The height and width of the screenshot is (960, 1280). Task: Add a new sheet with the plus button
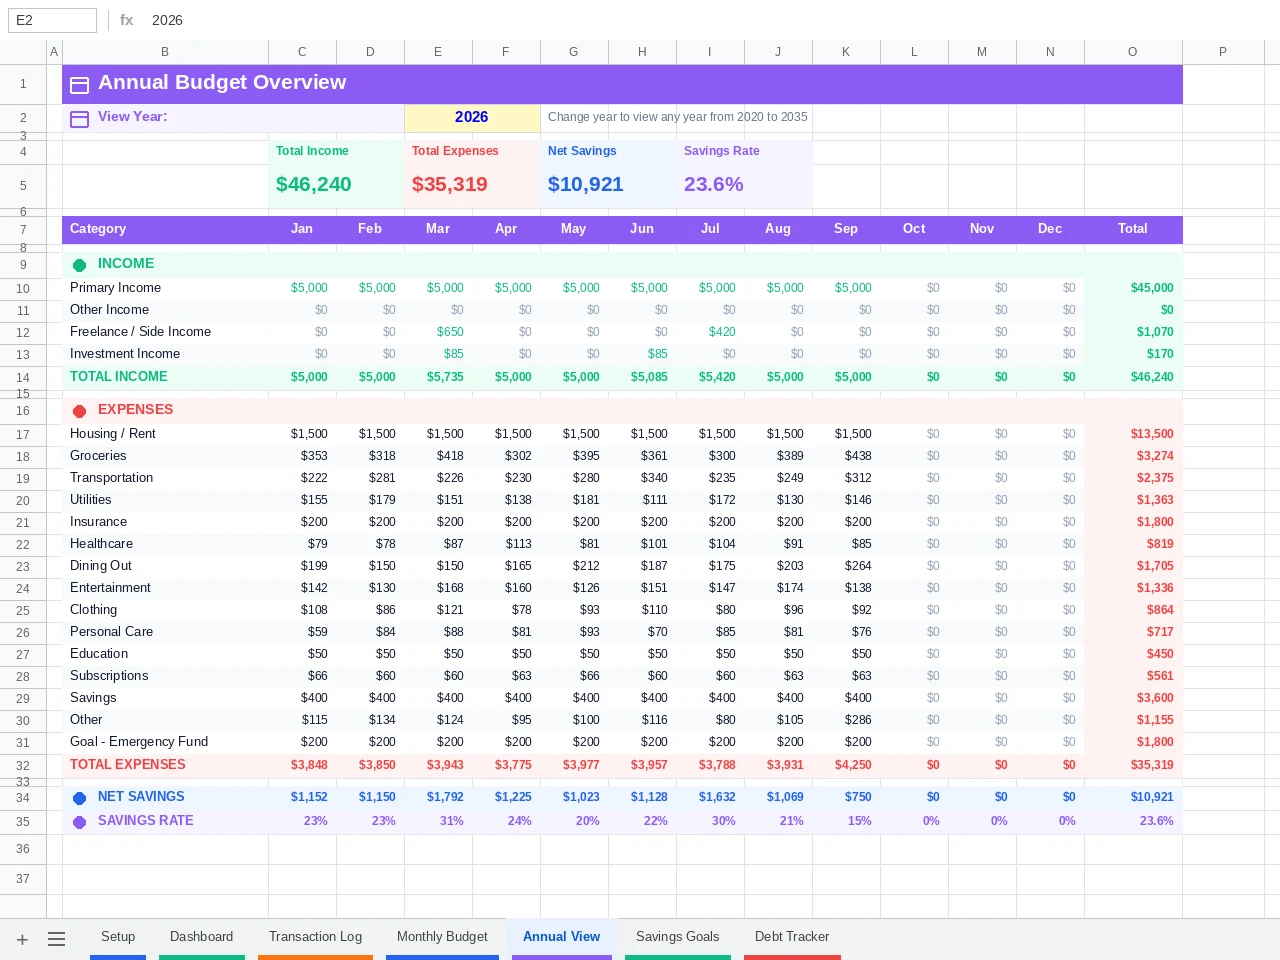click(x=22, y=939)
